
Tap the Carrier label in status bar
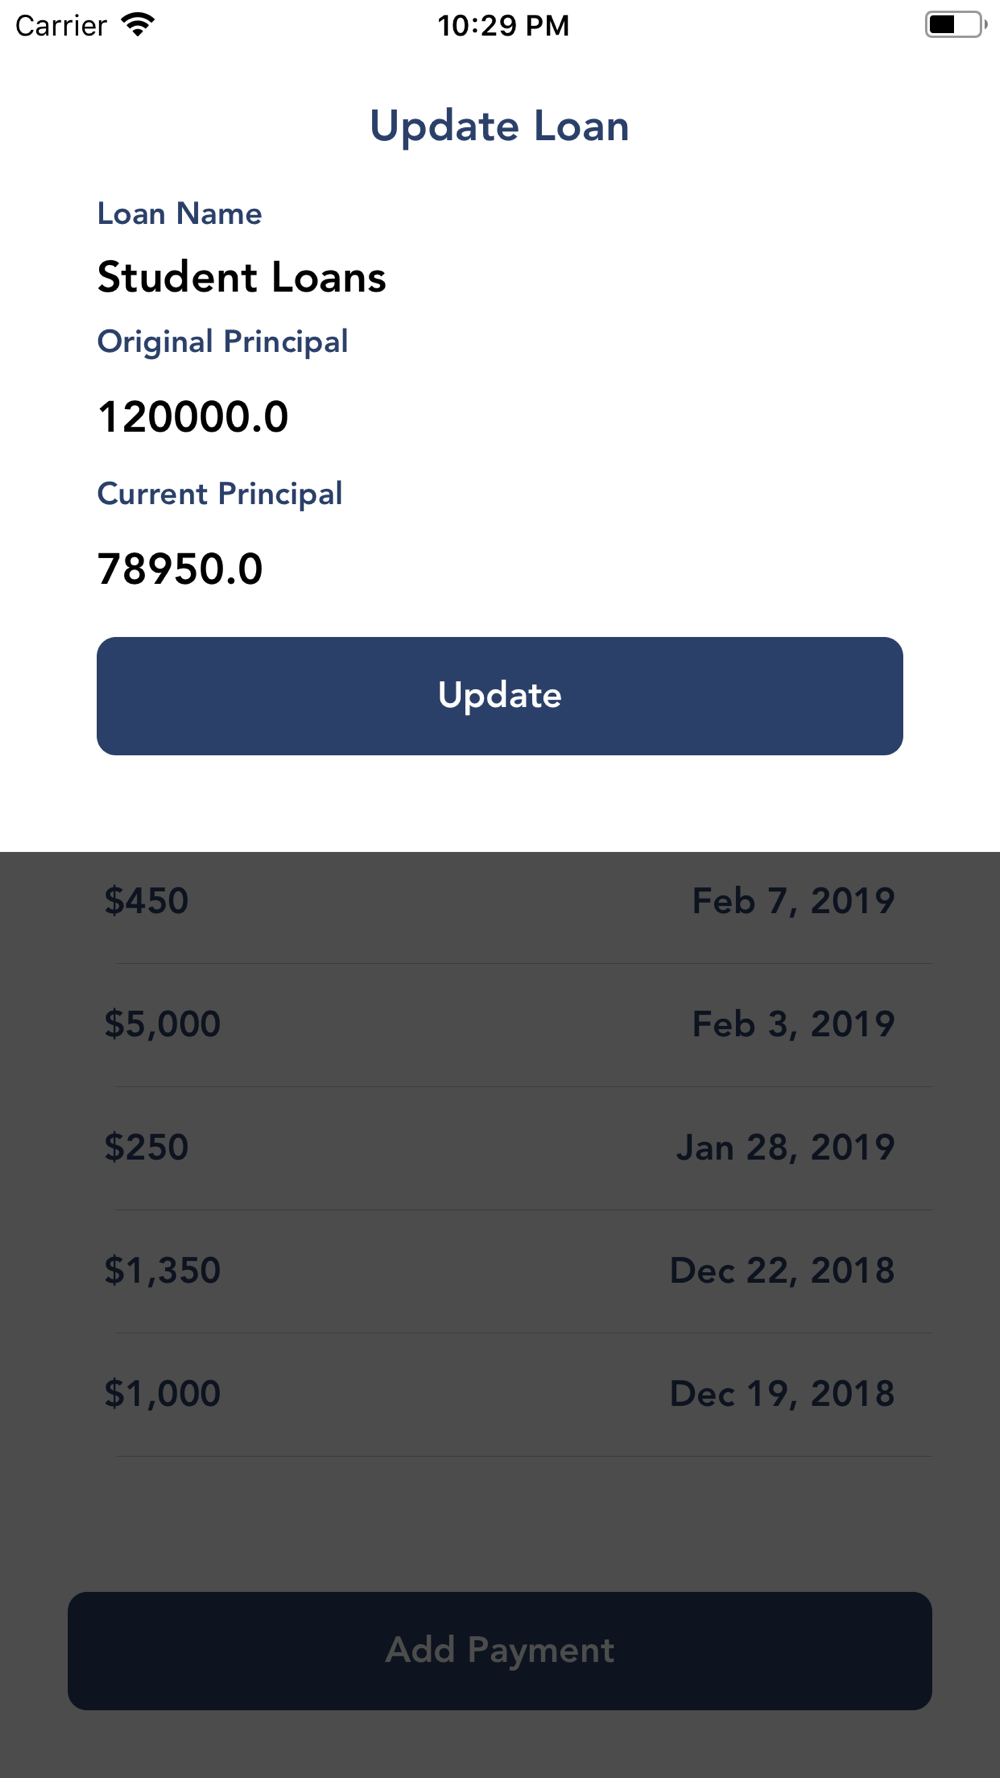[61, 26]
